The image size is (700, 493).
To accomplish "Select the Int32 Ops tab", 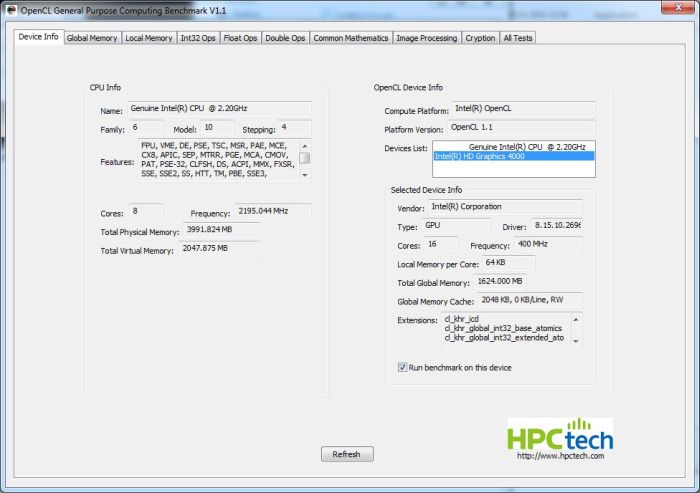I will tap(198, 38).
